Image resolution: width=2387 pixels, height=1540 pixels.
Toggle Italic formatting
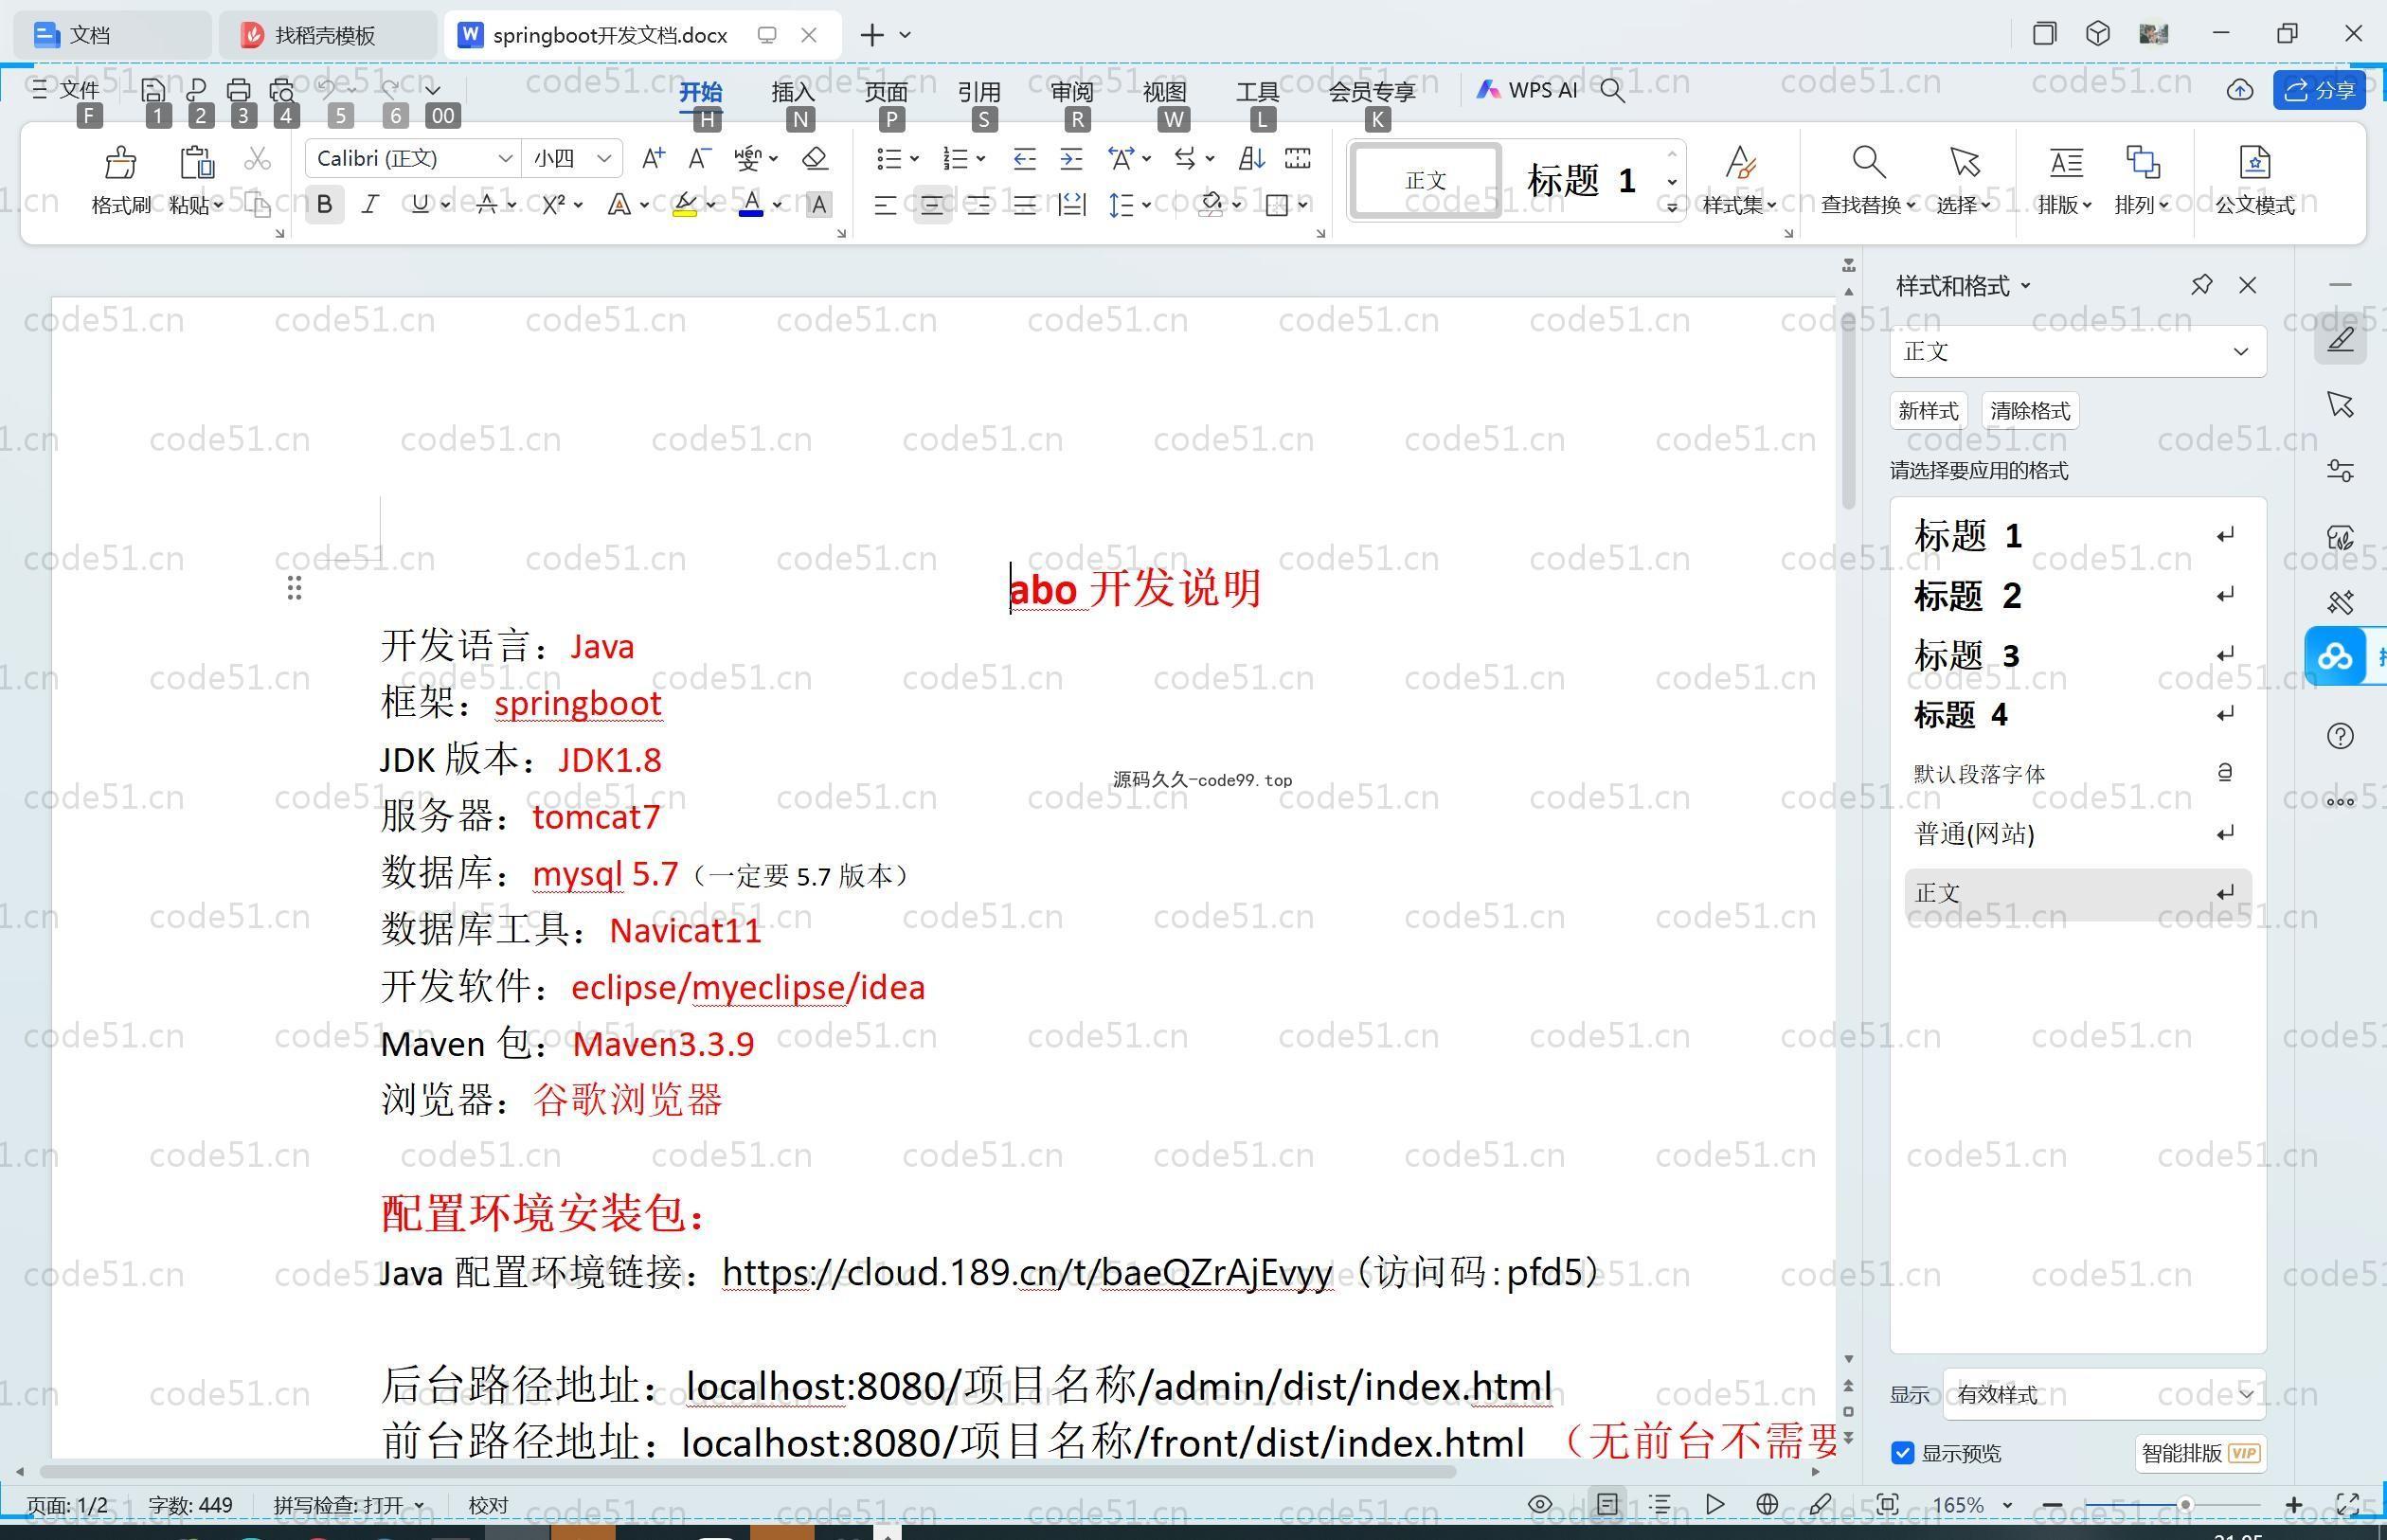tap(370, 205)
